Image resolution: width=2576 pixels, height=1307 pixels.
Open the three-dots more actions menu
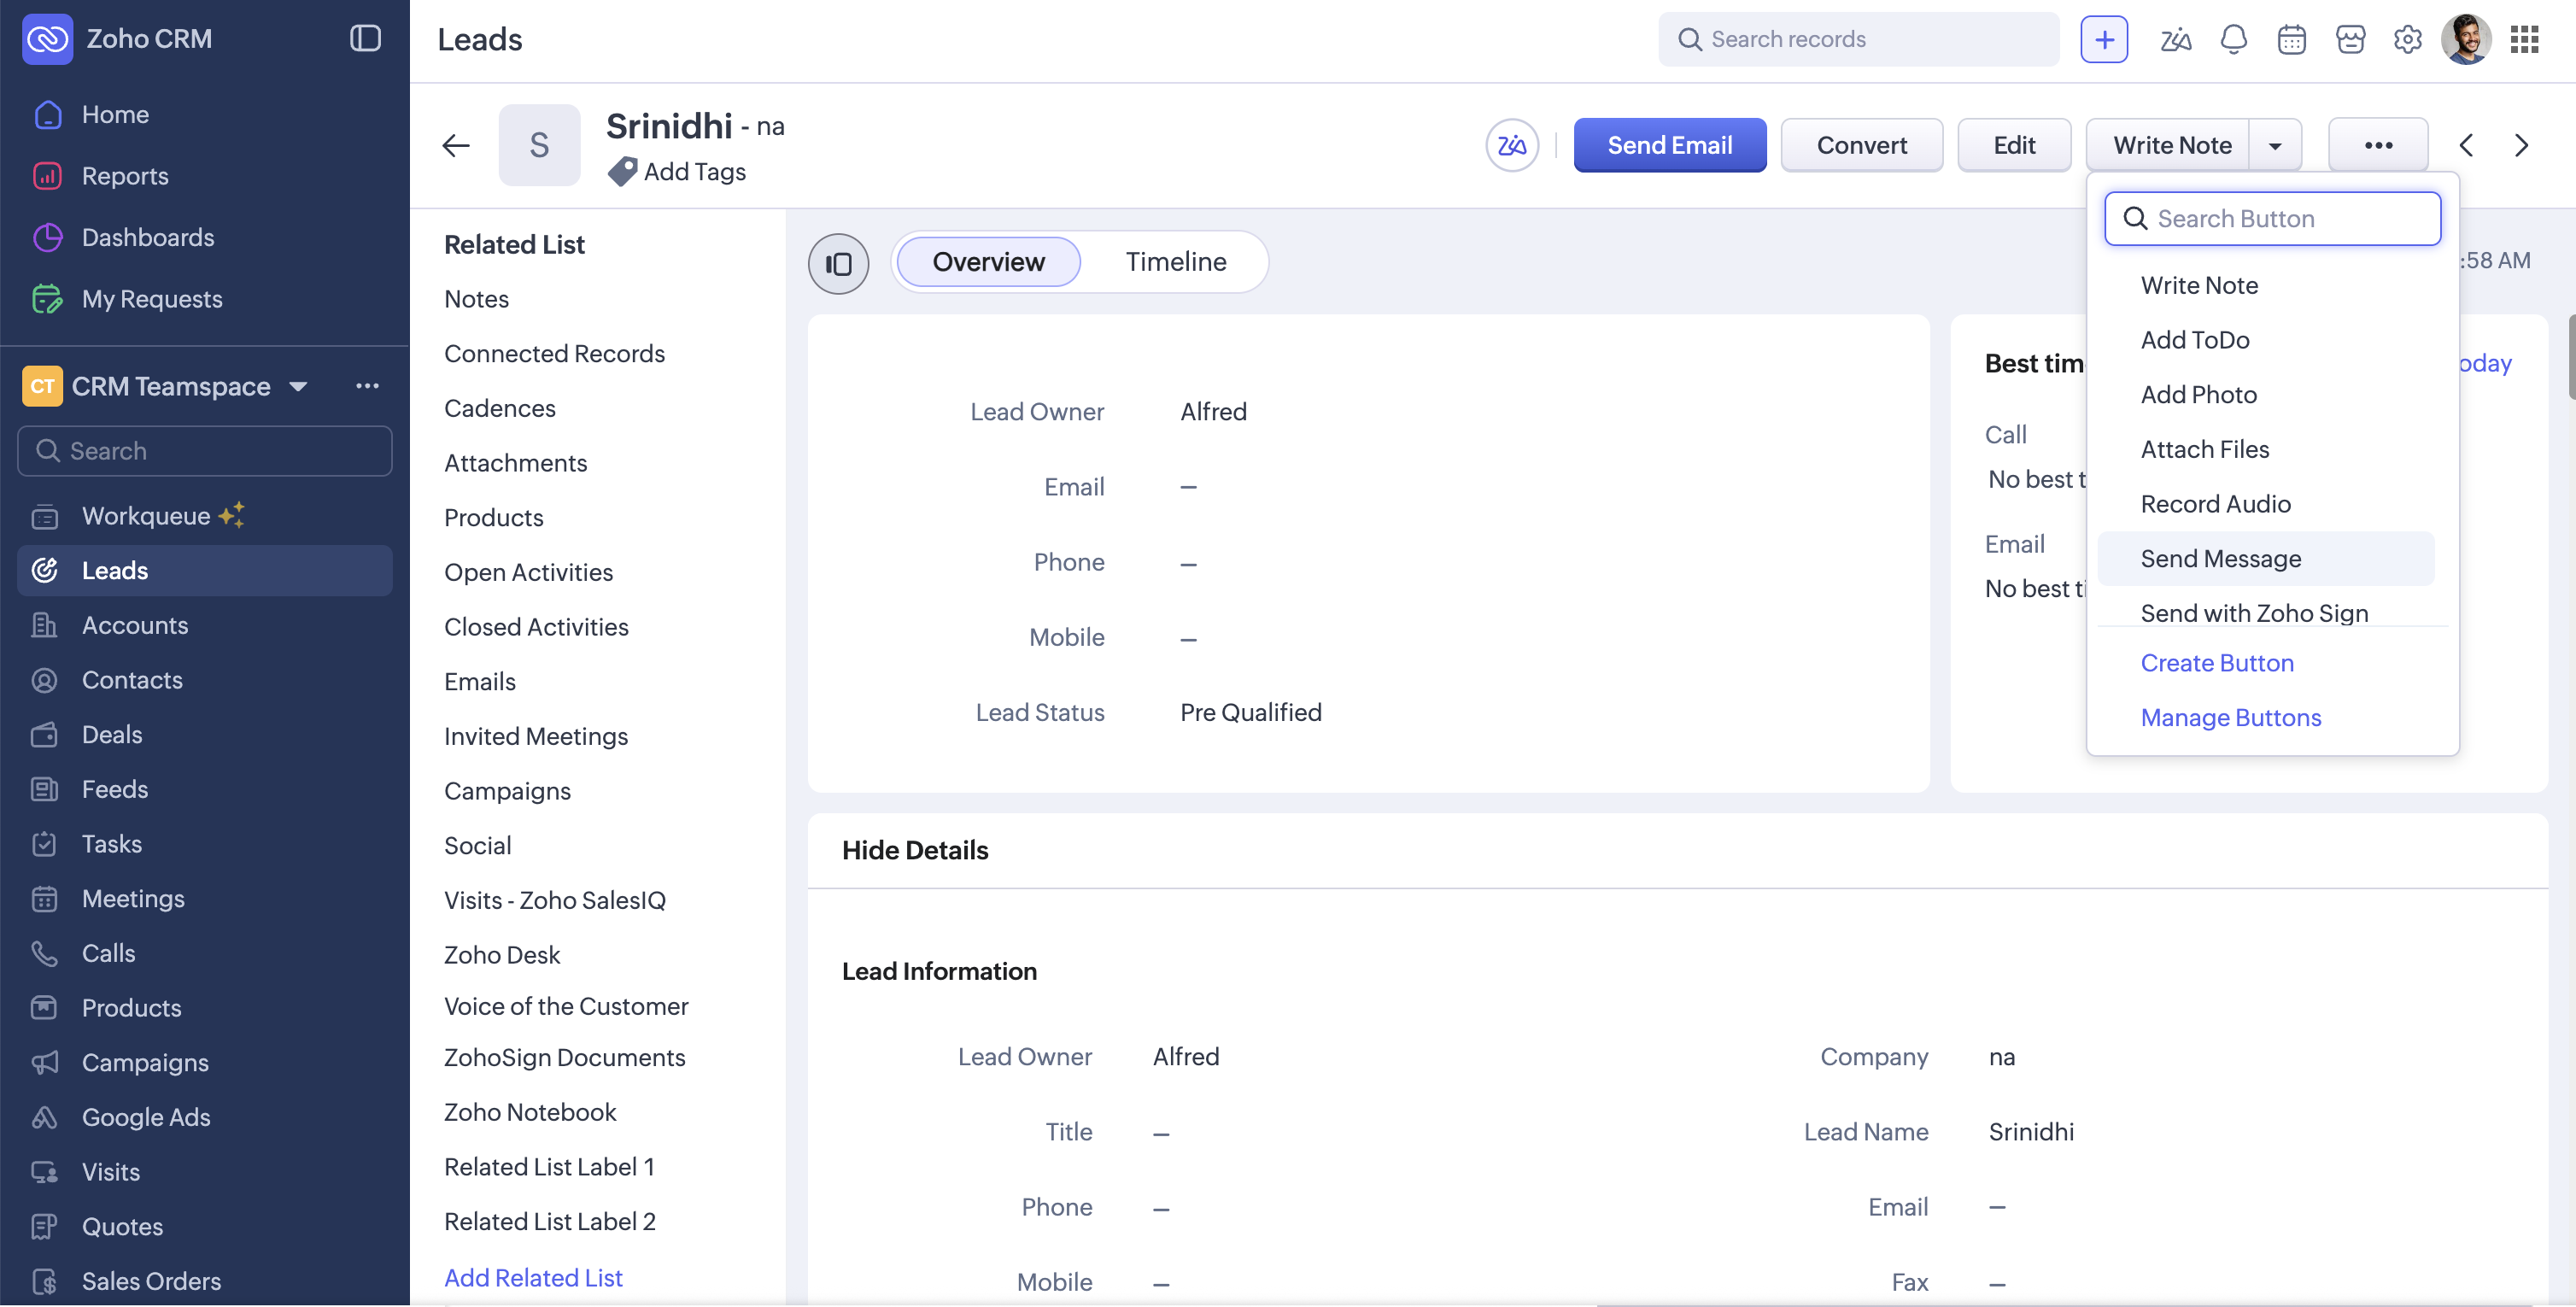point(2378,145)
